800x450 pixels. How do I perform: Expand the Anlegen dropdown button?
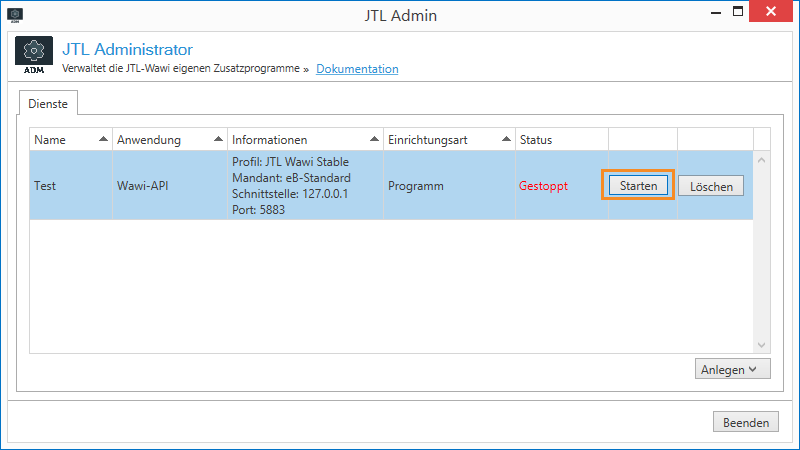pyautogui.click(x=733, y=370)
